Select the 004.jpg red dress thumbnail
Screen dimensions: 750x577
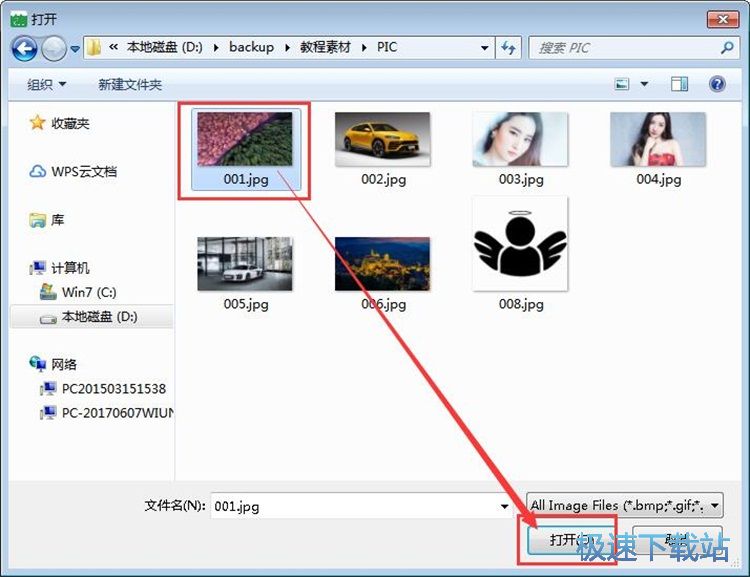(x=658, y=139)
